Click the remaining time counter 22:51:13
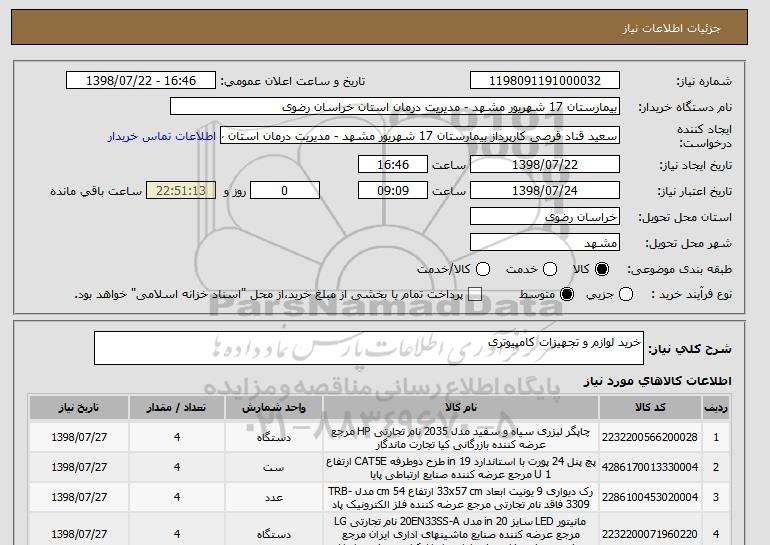 coord(181,191)
